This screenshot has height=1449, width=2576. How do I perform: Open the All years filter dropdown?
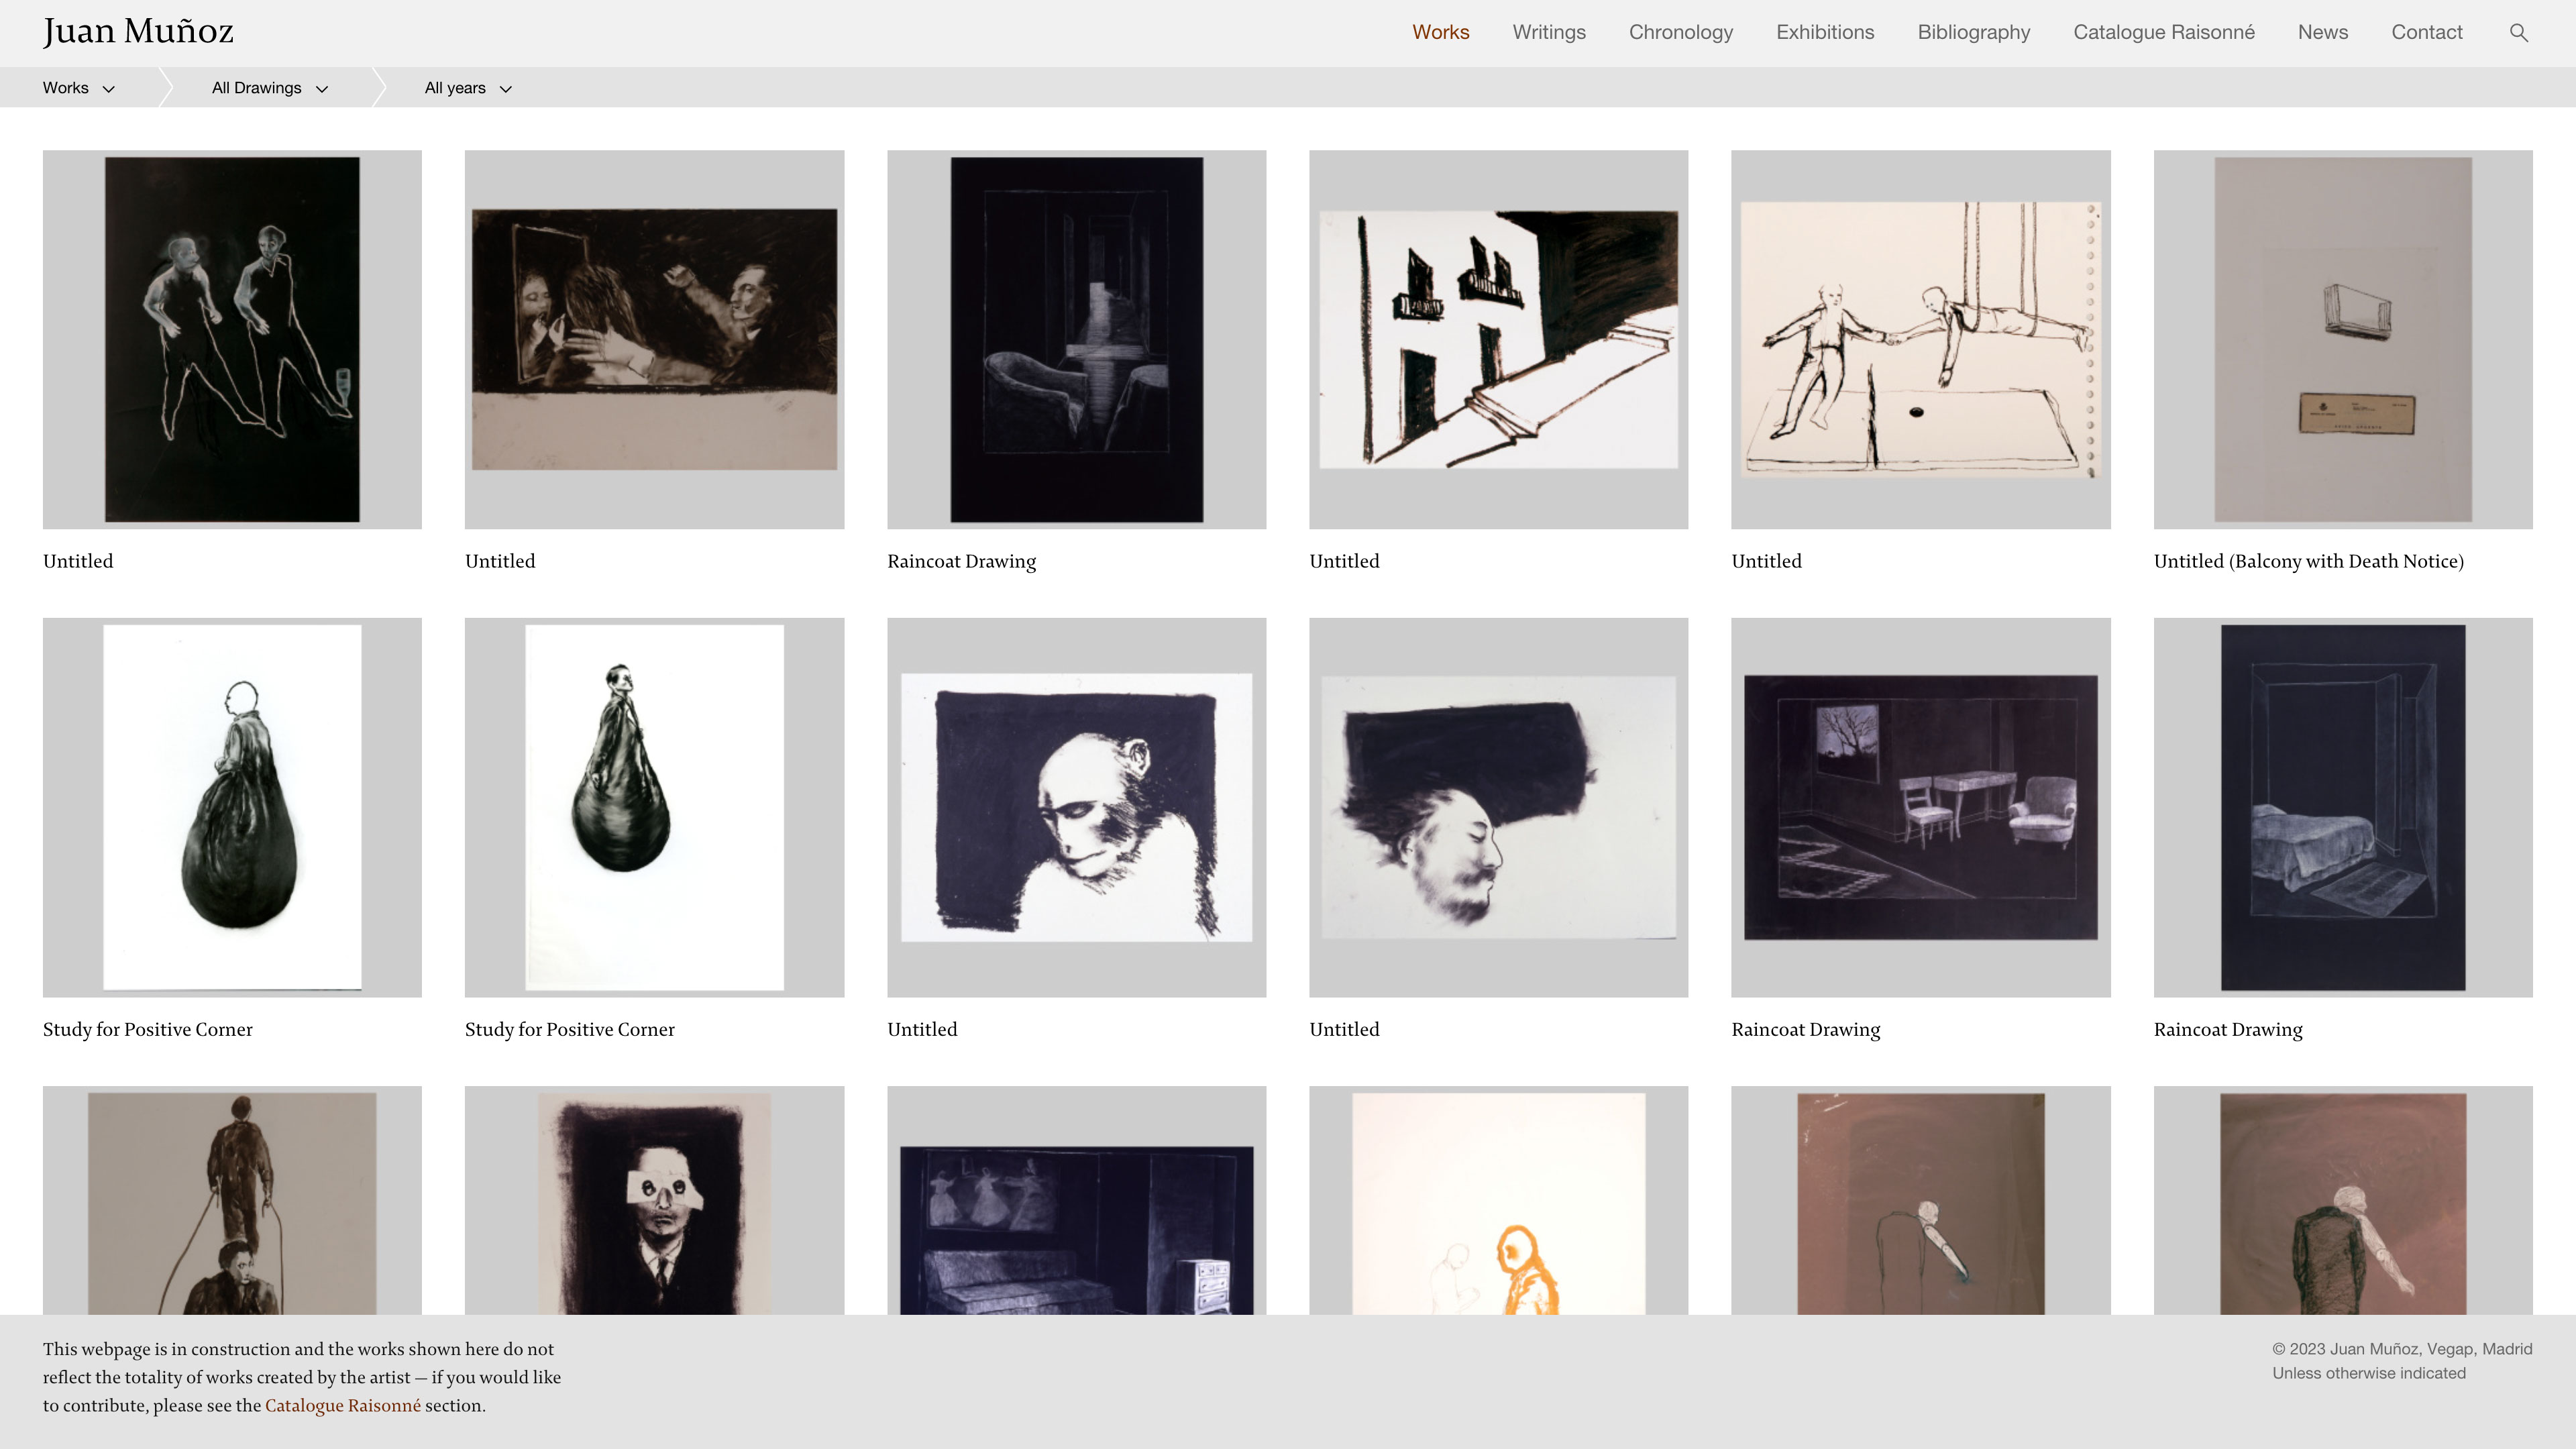click(x=467, y=88)
